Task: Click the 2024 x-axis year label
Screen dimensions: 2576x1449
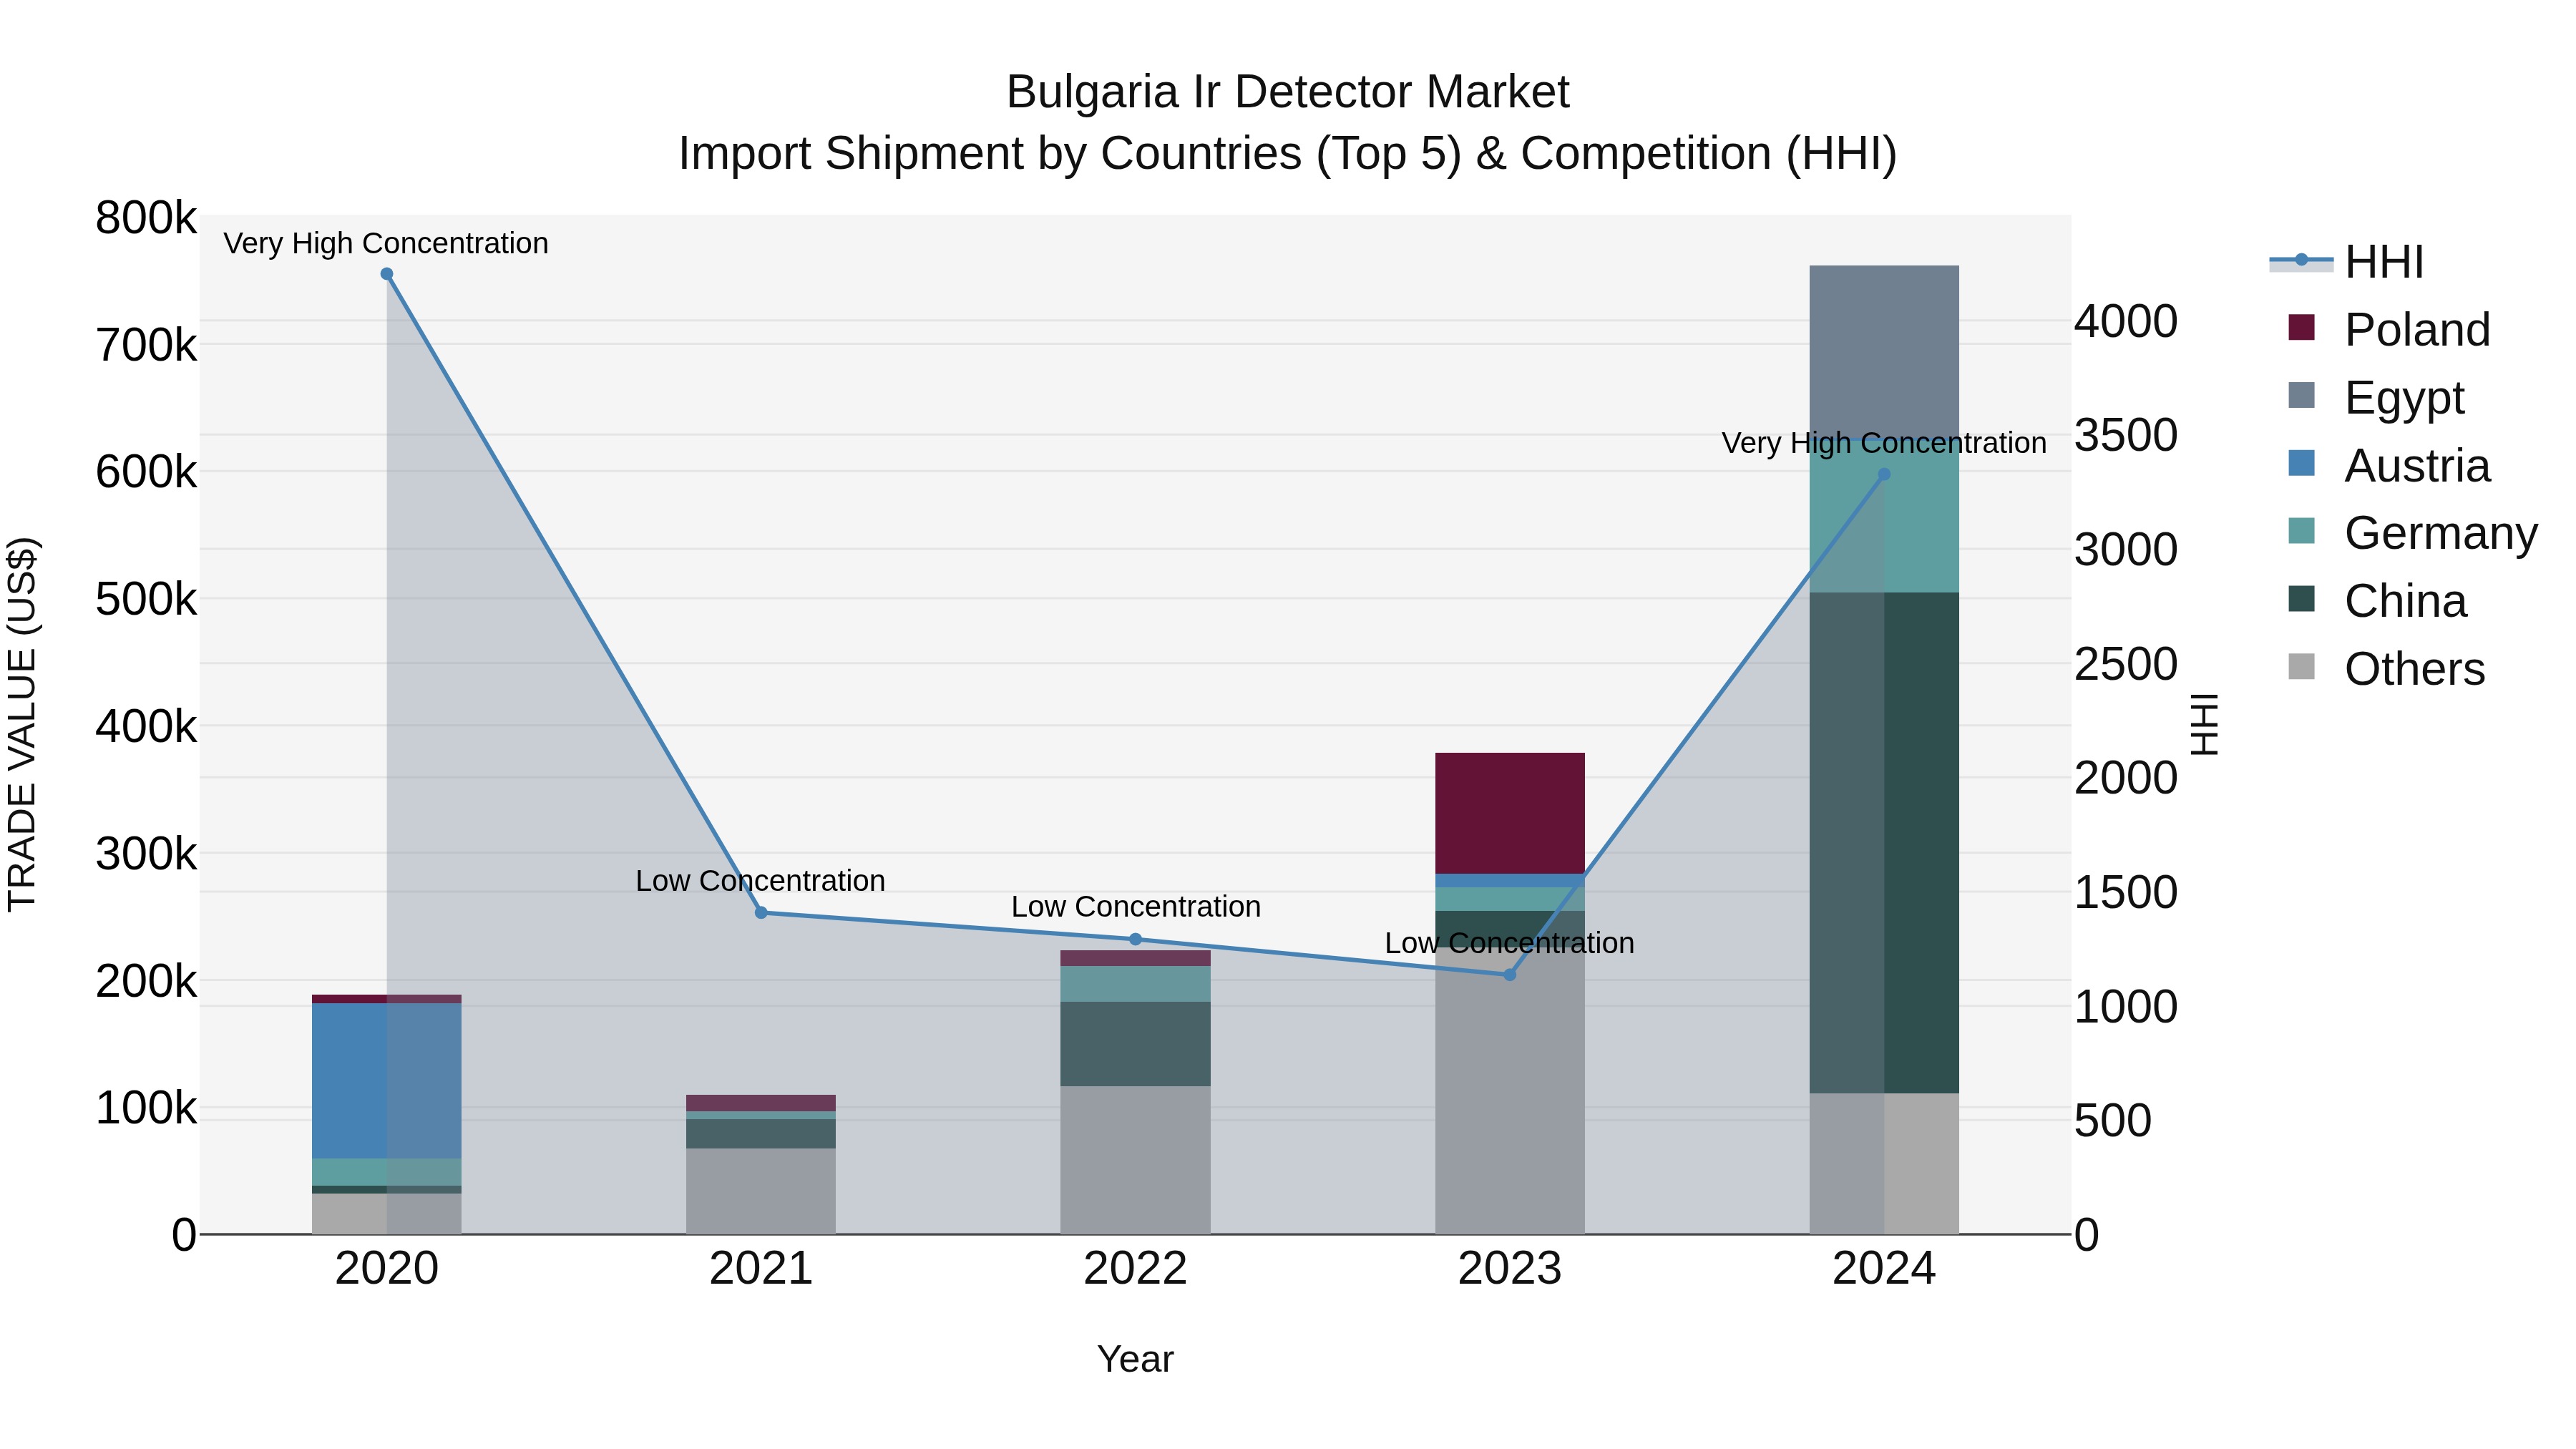Action: pos(1884,1268)
